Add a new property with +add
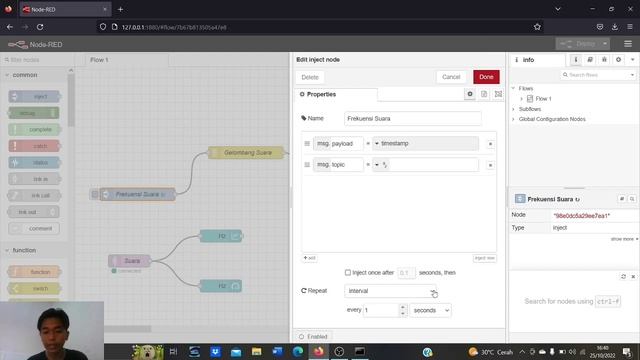This screenshot has height=360, width=640. (x=310, y=258)
